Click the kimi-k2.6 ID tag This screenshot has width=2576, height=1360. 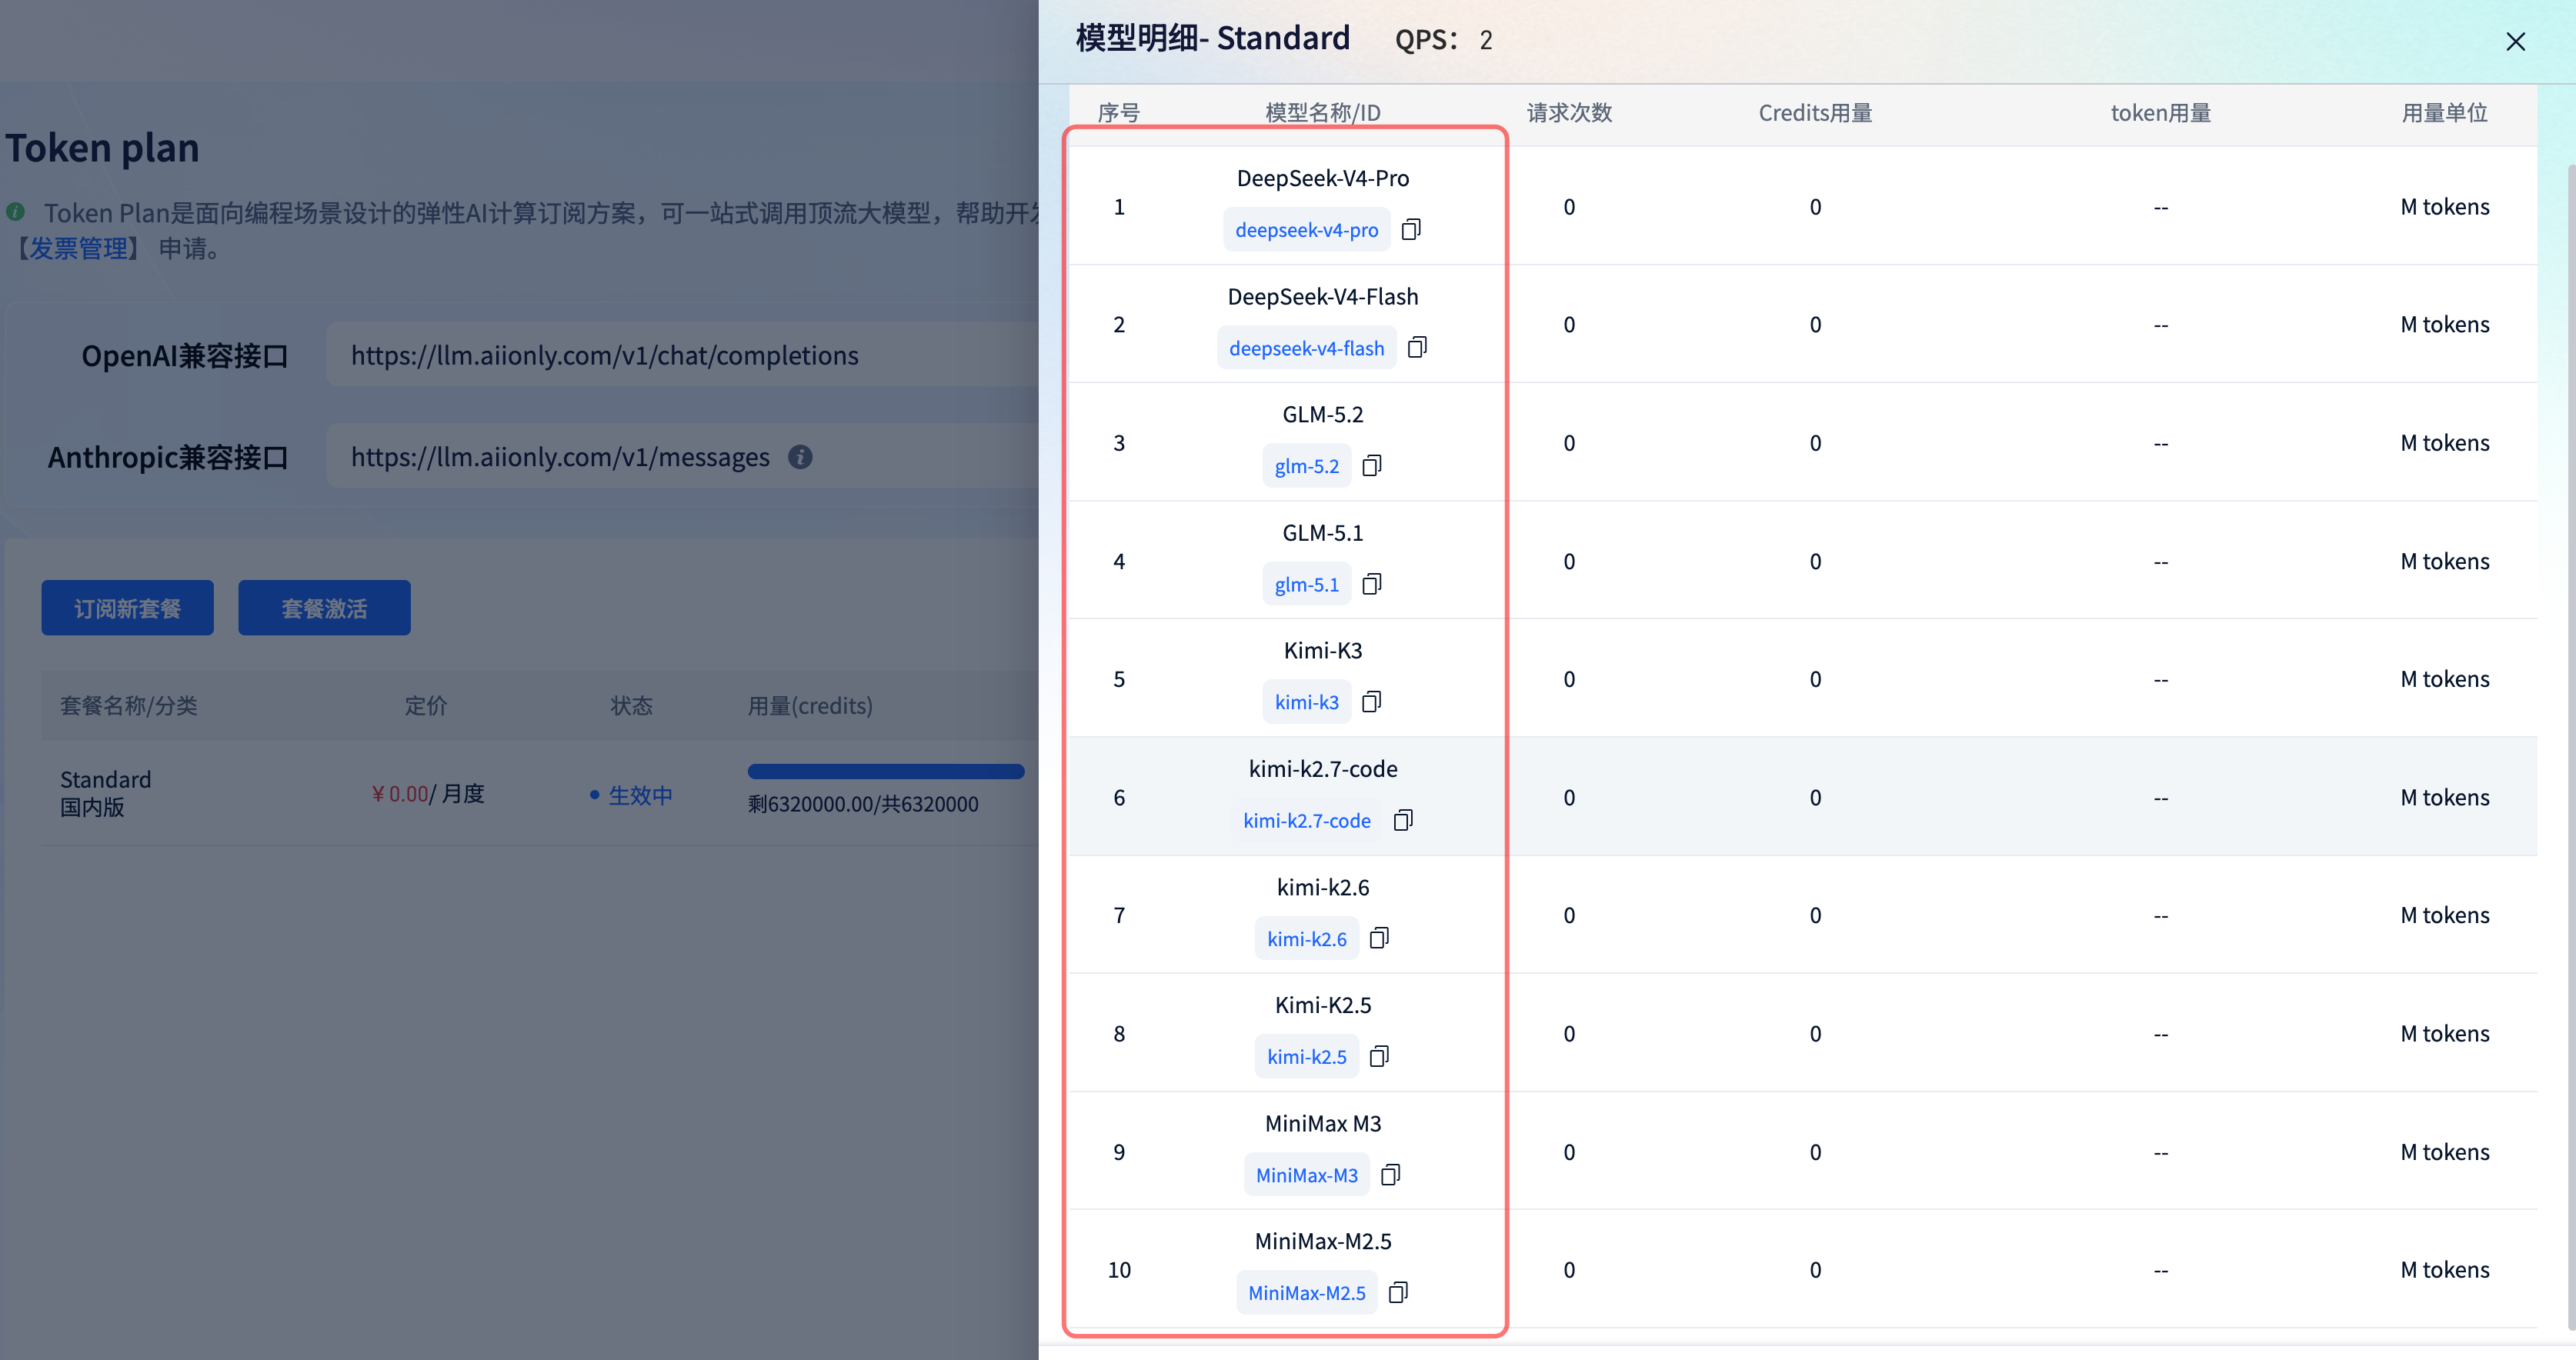[x=1306, y=938]
